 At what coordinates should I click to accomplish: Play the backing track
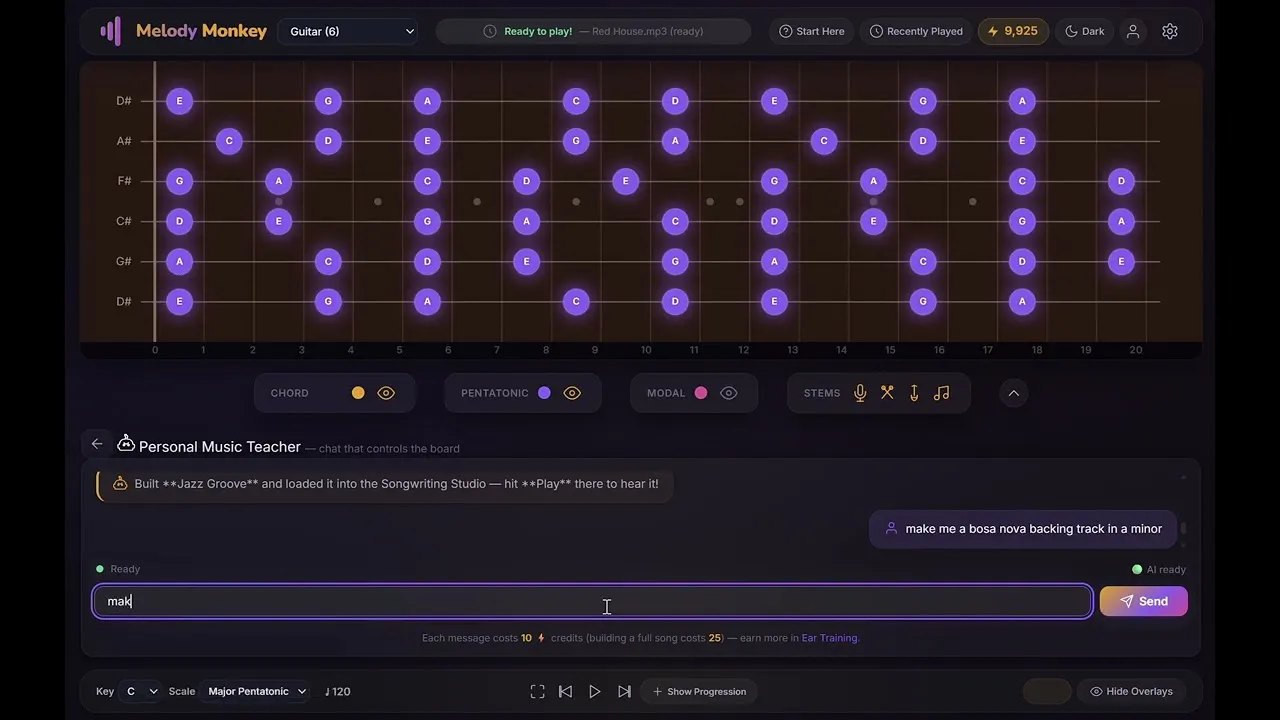coord(594,691)
